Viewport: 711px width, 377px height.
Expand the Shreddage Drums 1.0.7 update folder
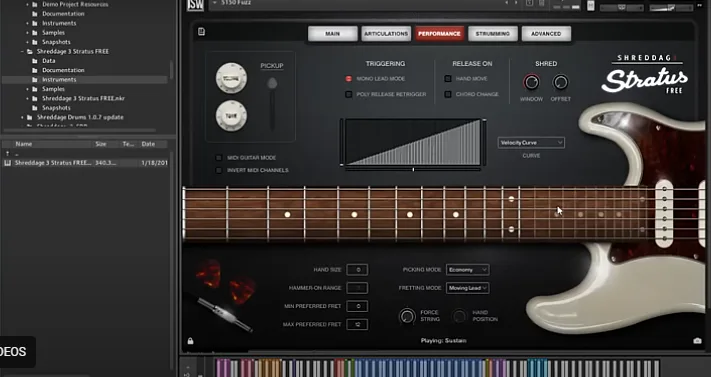click(22, 118)
